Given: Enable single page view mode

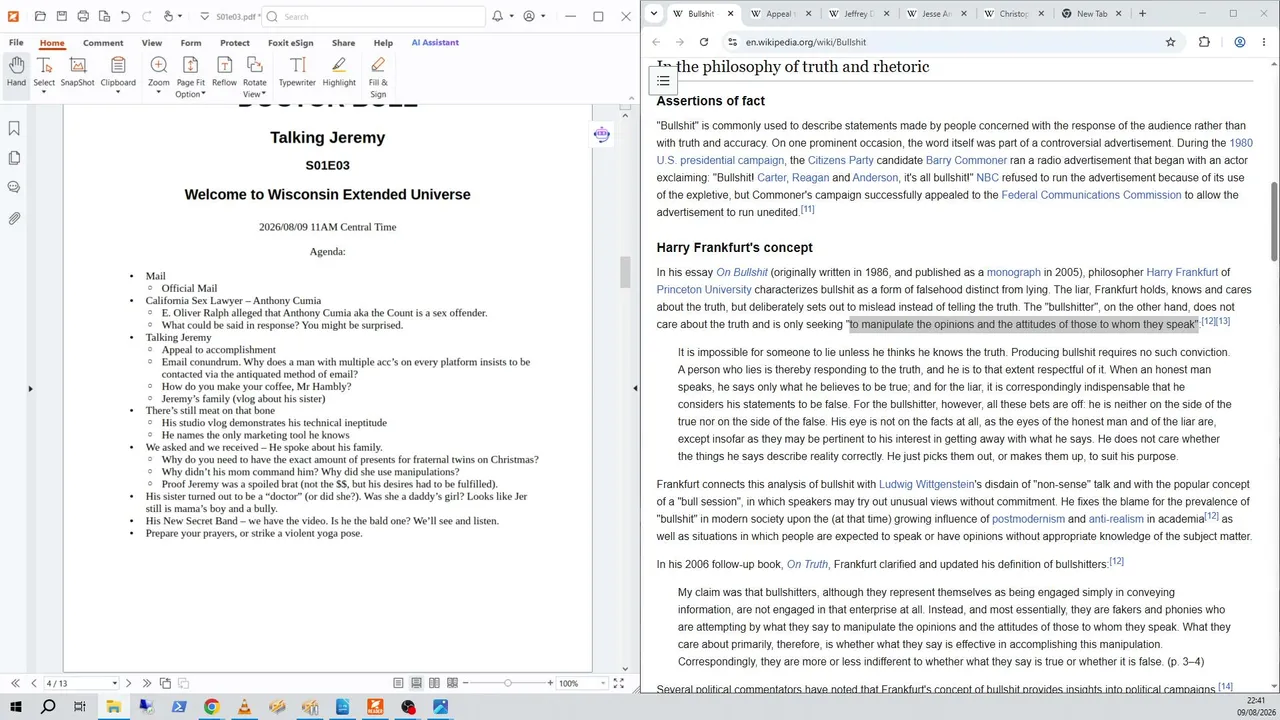Looking at the screenshot, I should click(x=398, y=683).
